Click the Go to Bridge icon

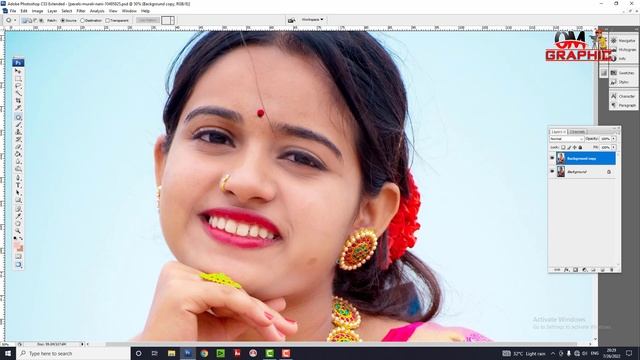point(291,20)
